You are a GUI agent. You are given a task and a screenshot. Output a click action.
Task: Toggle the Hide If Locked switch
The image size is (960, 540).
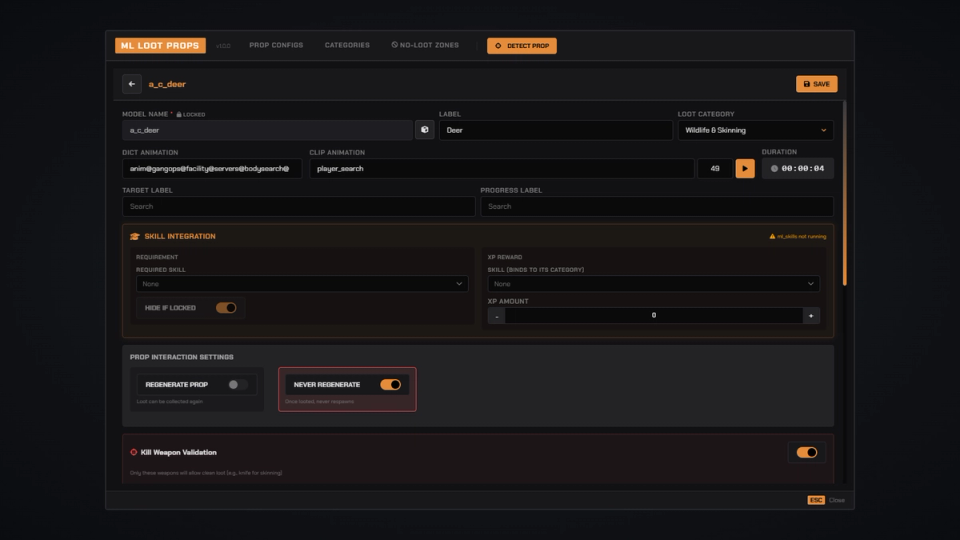click(x=226, y=308)
